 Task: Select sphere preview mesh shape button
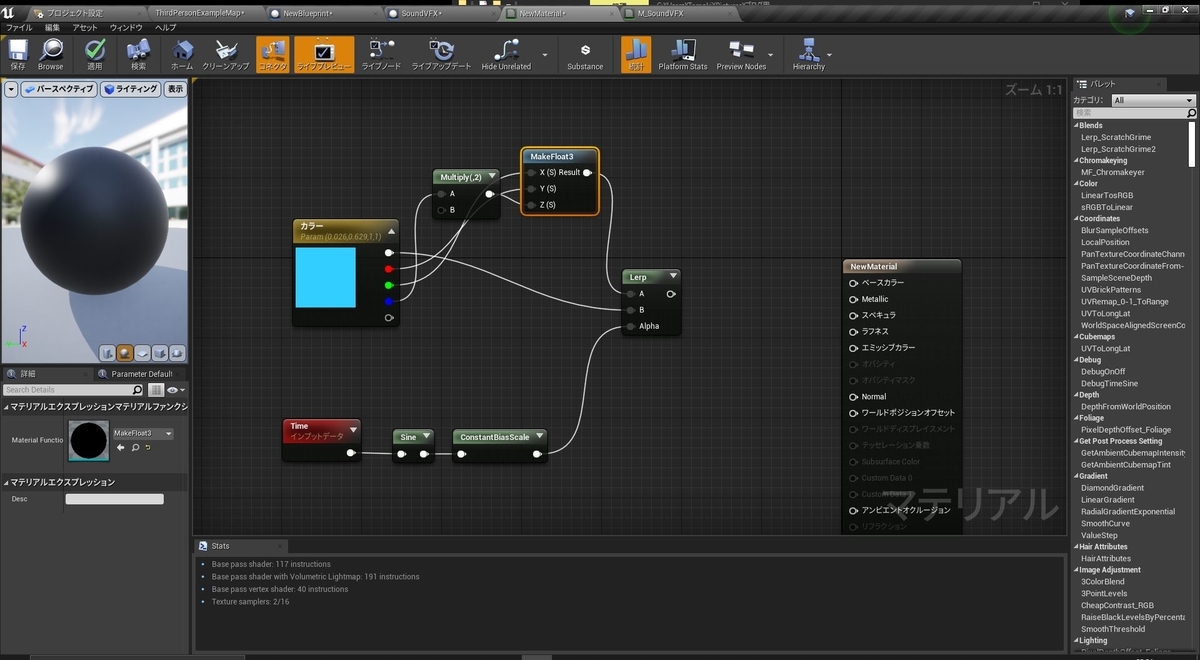[125, 353]
